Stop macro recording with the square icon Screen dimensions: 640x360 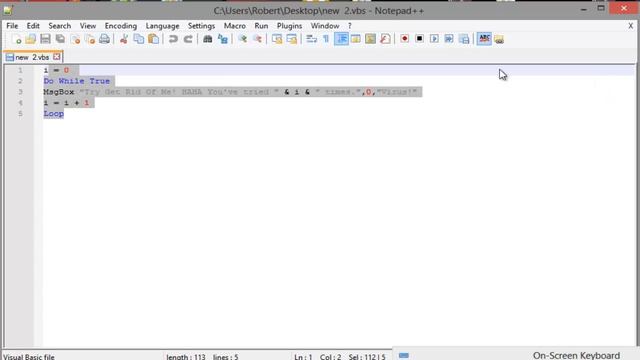click(x=419, y=39)
